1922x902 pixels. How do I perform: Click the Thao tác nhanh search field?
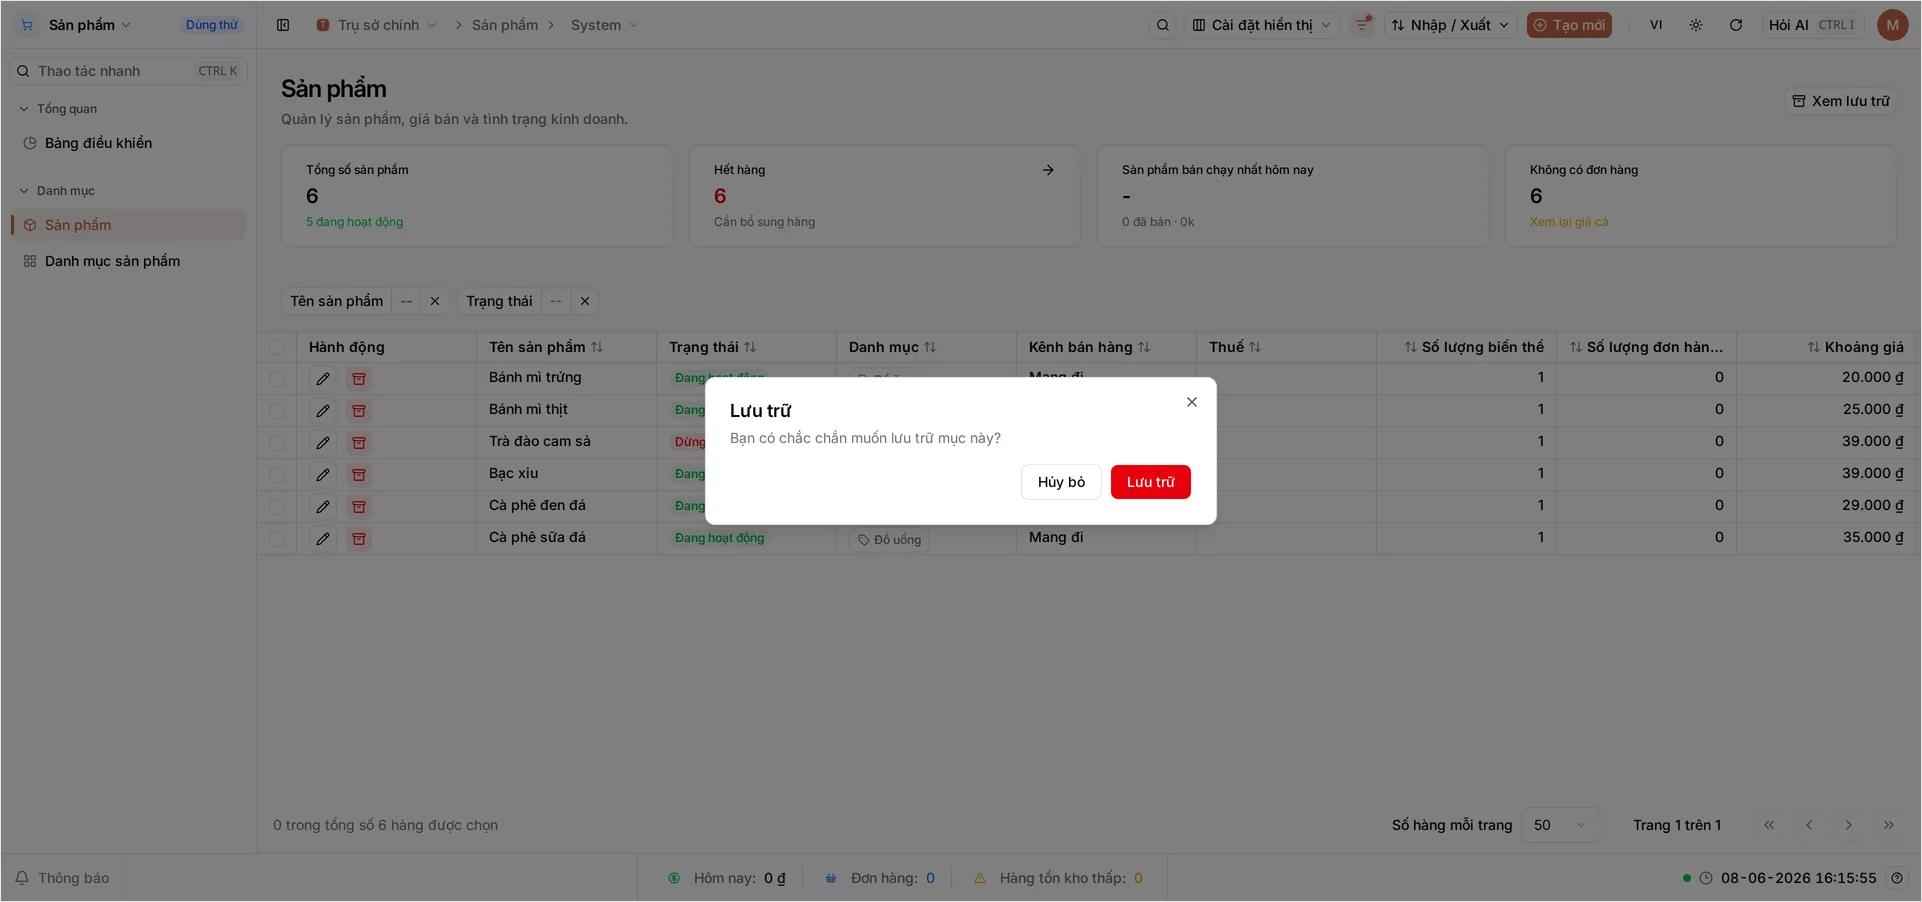pyautogui.click(x=128, y=71)
